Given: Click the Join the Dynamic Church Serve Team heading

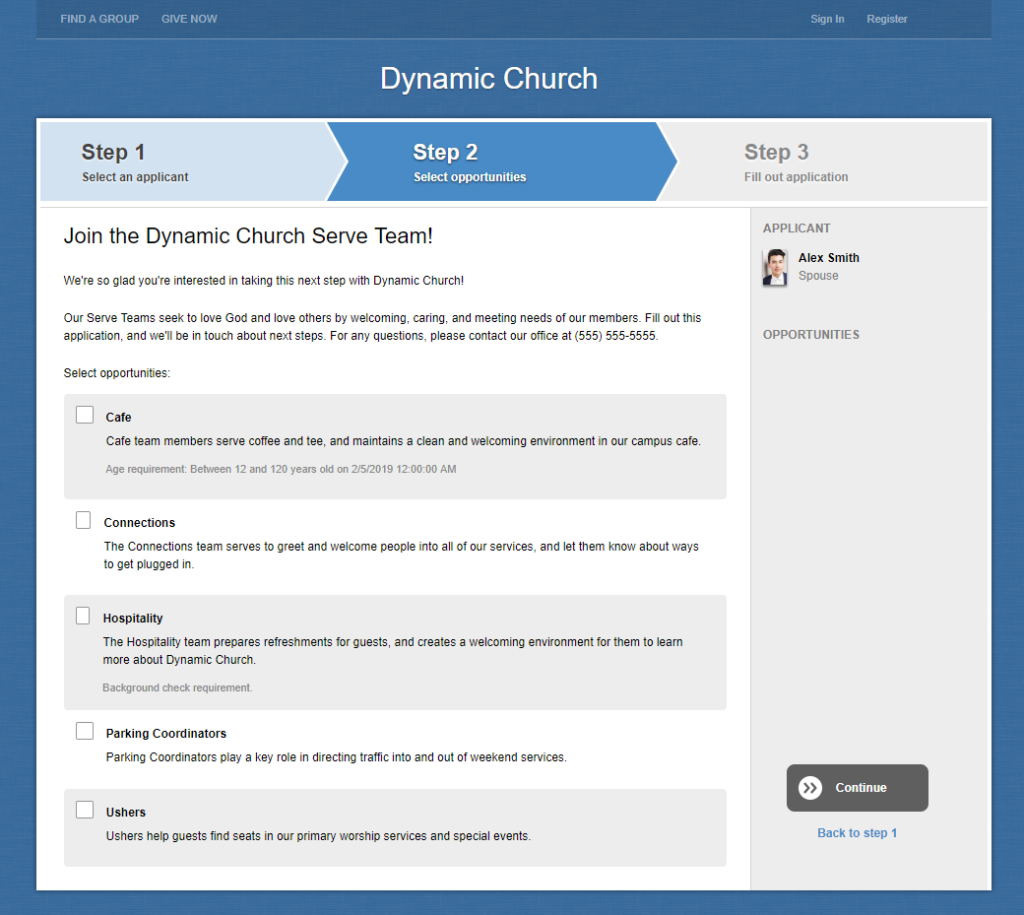Looking at the screenshot, I should (248, 236).
